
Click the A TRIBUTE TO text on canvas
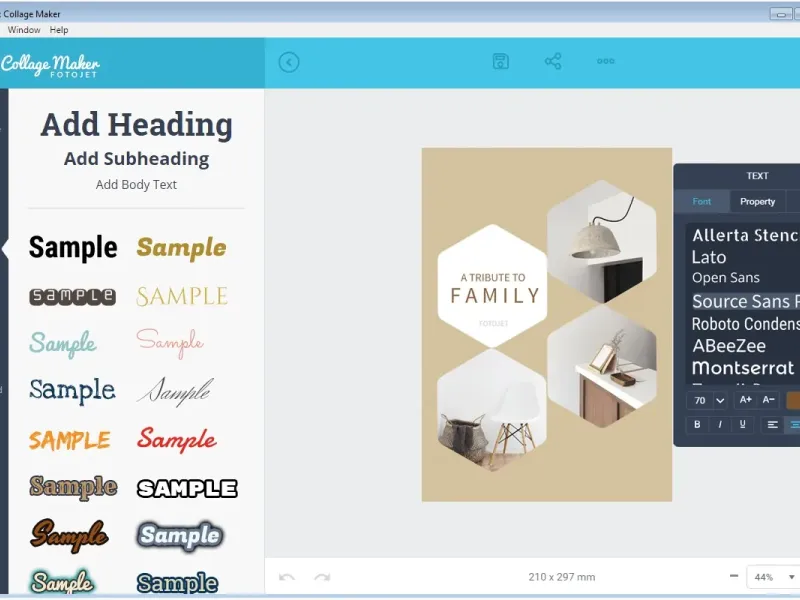(x=493, y=278)
